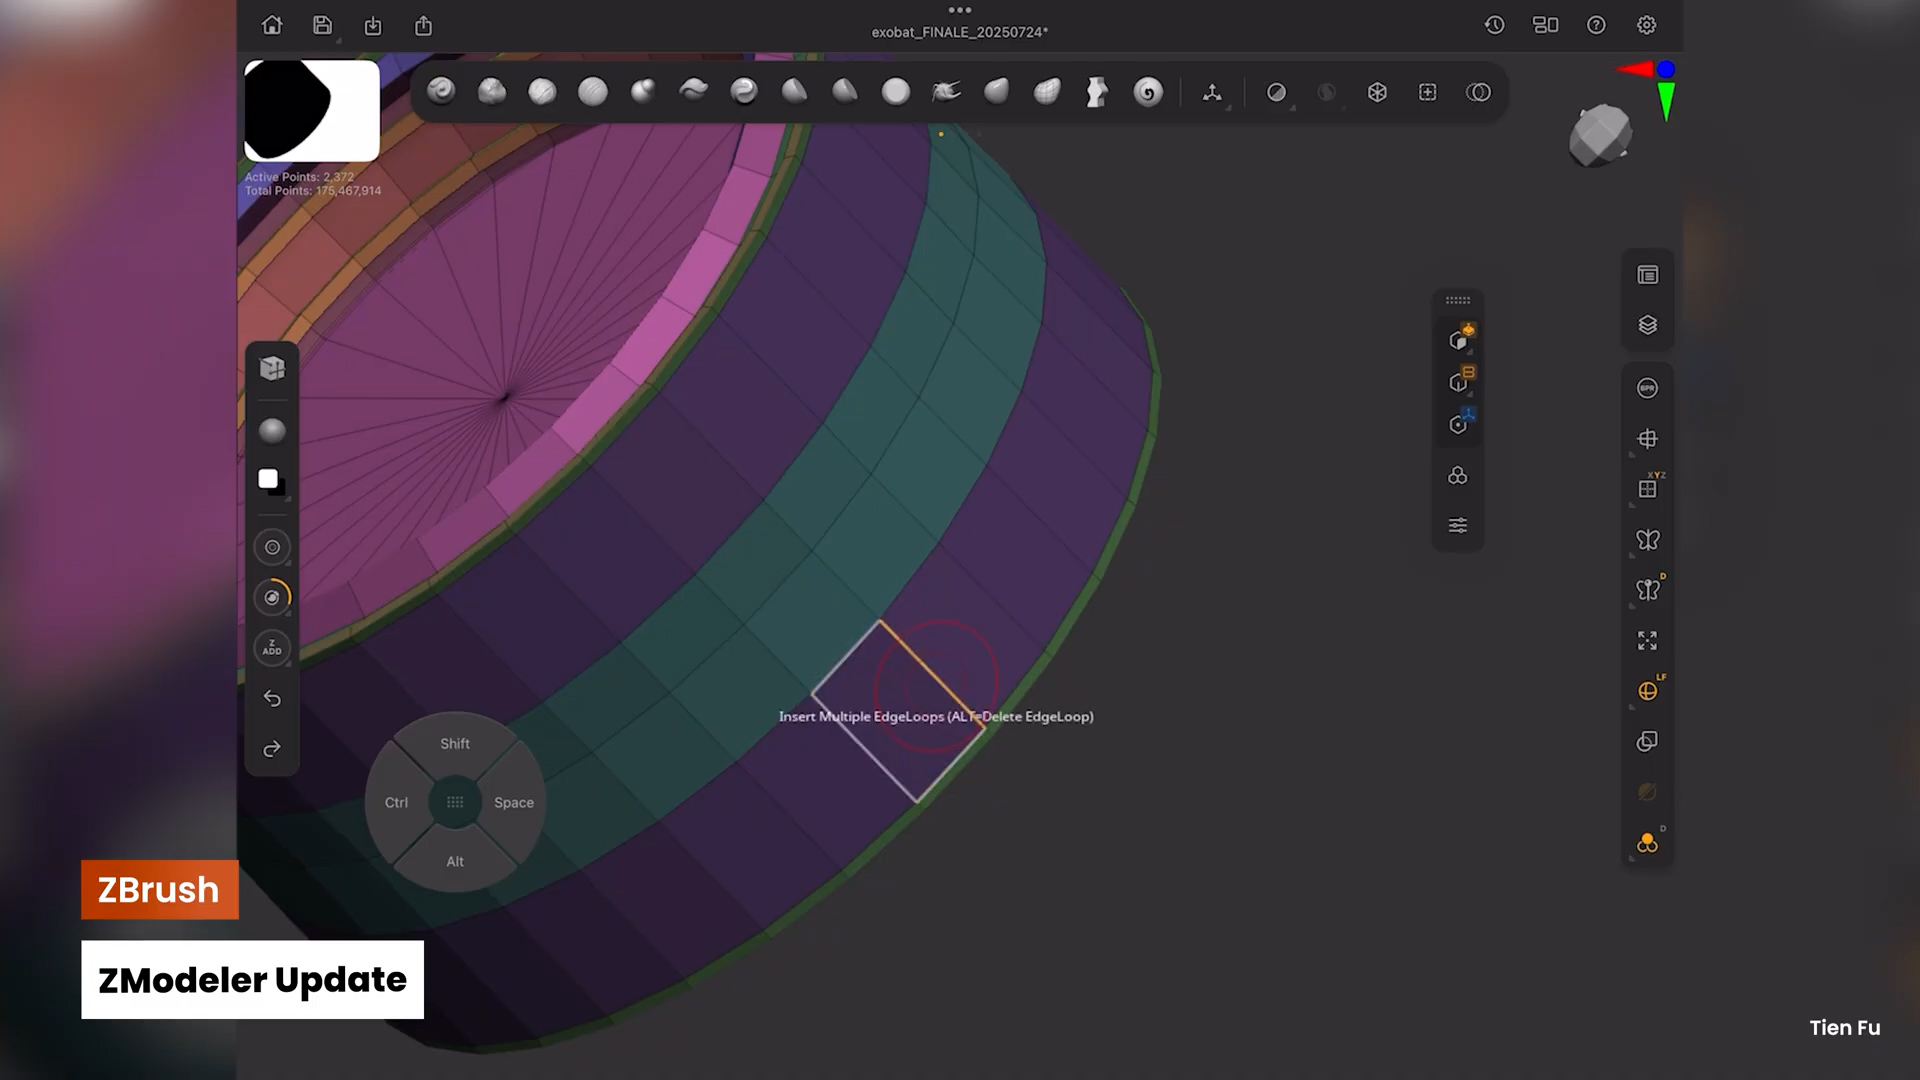The height and width of the screenshot is (1080, 1920).
Task: Click the brush alpha thumbnail preview
Action: [312, 110]
